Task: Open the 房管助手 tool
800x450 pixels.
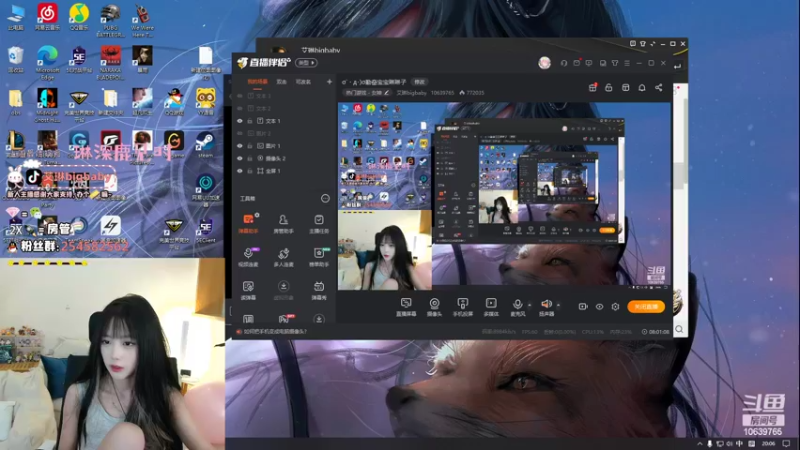Action: [x=283, y=223]
